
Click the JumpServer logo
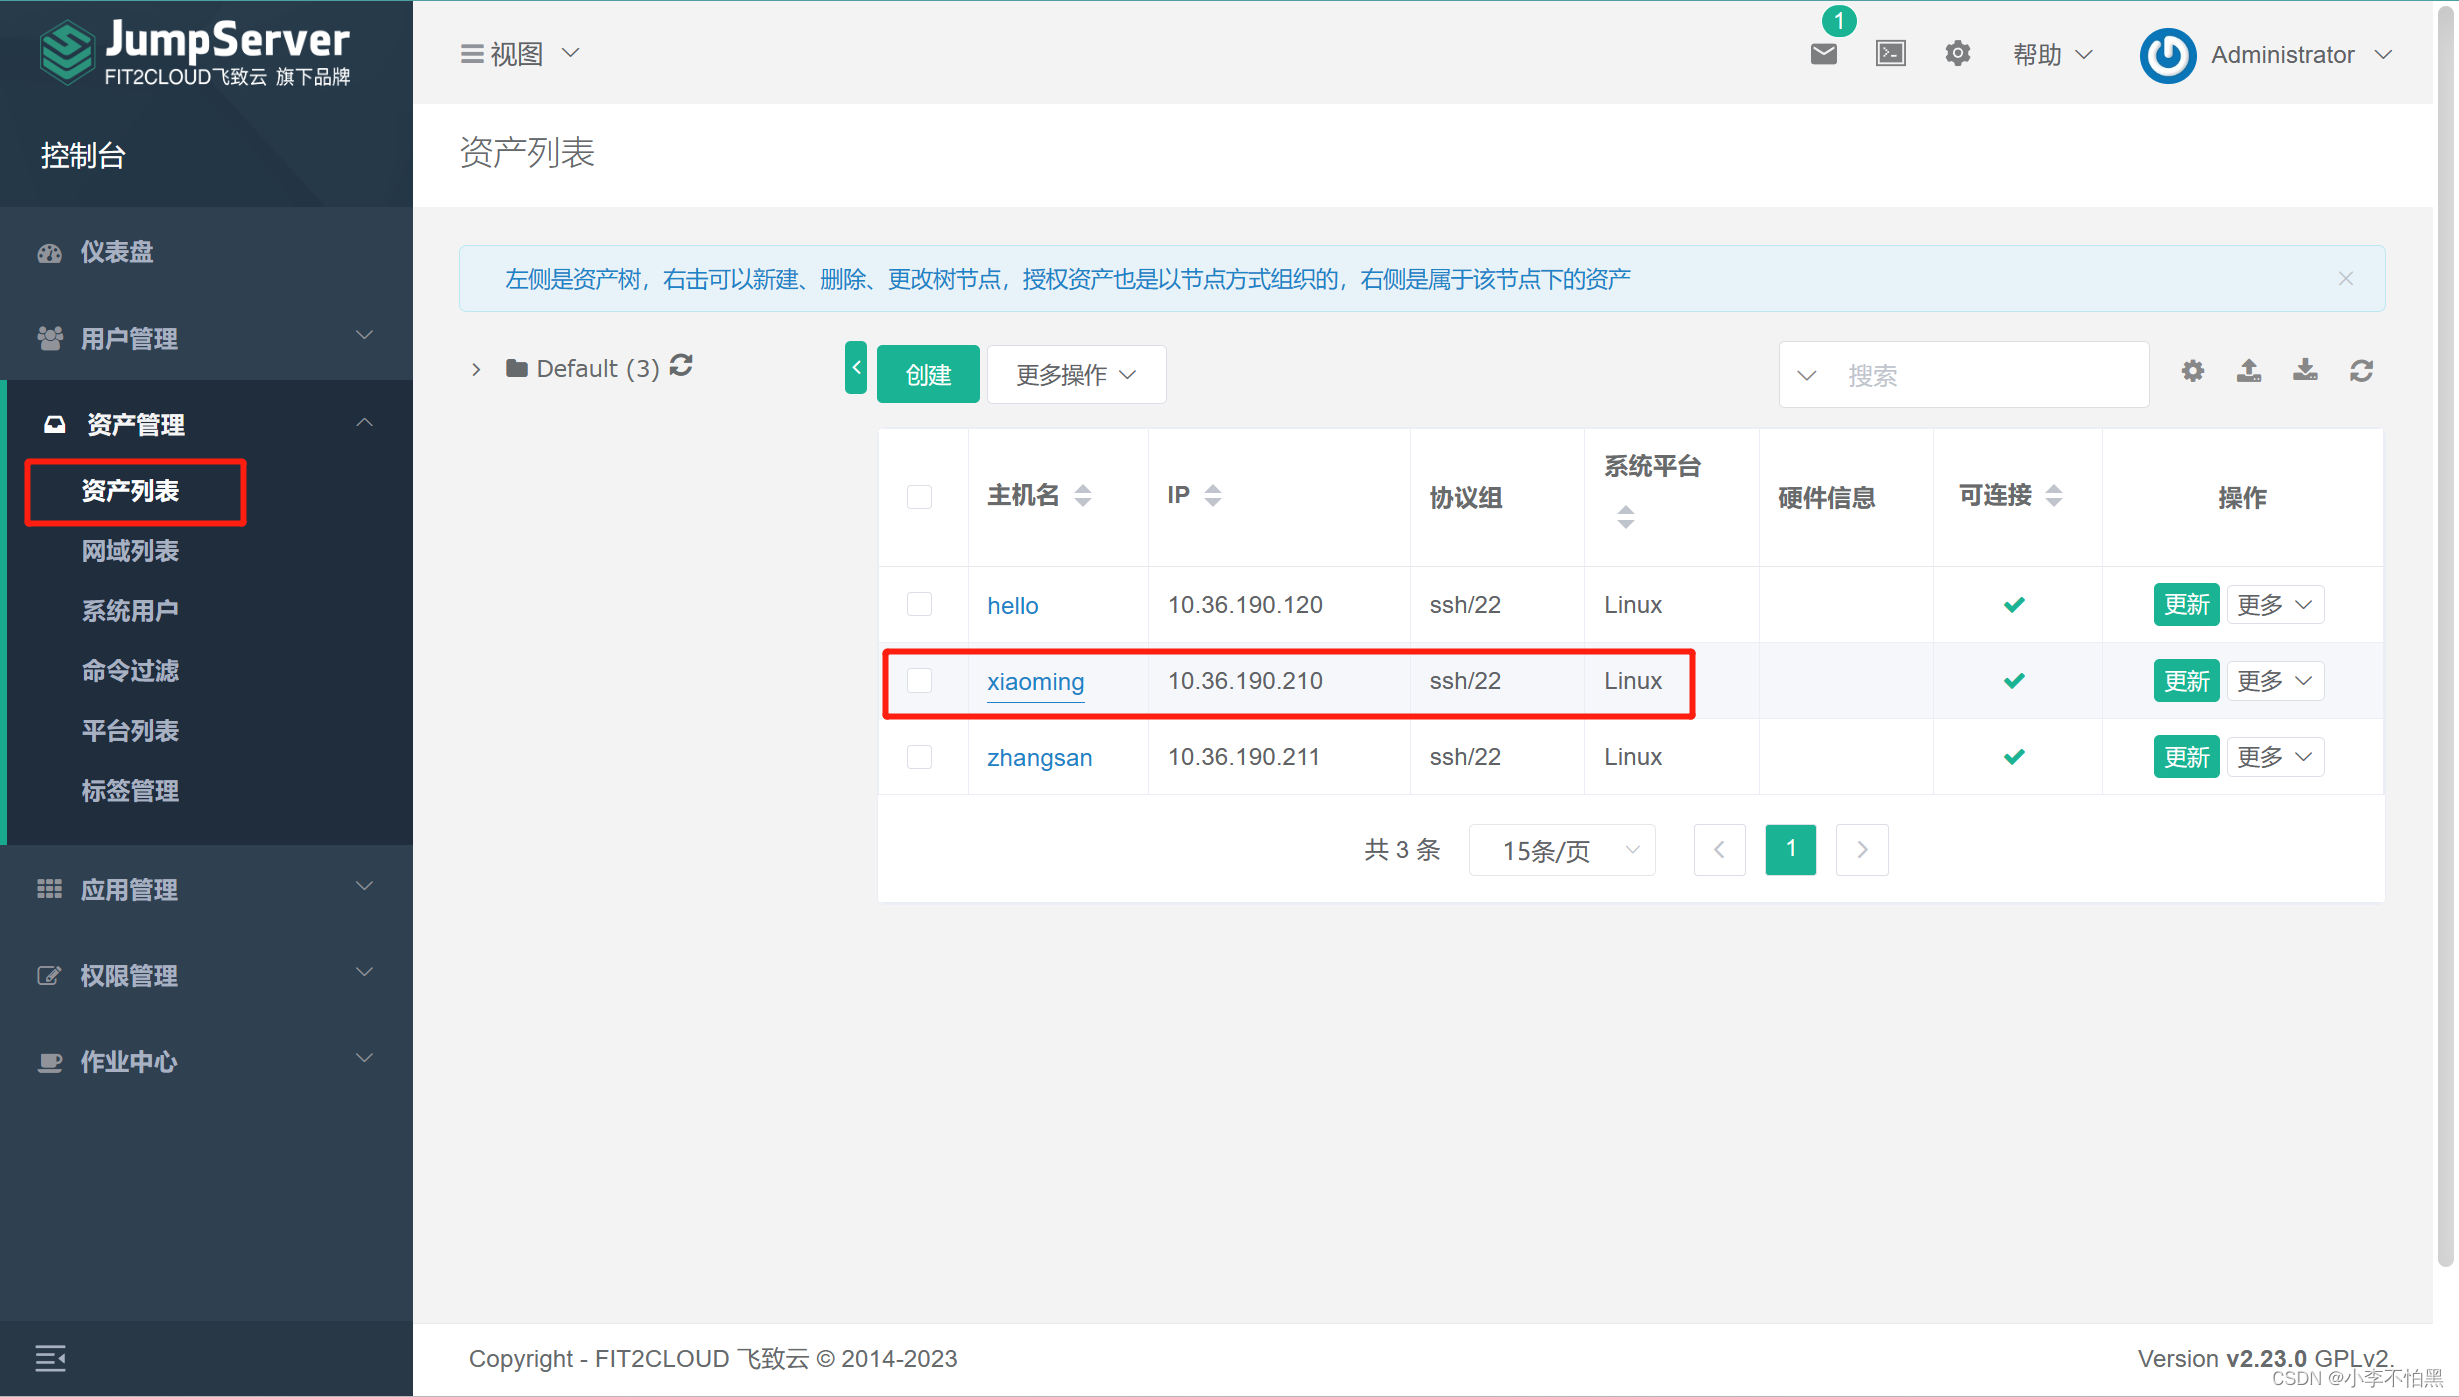click(x=195, y=52)
